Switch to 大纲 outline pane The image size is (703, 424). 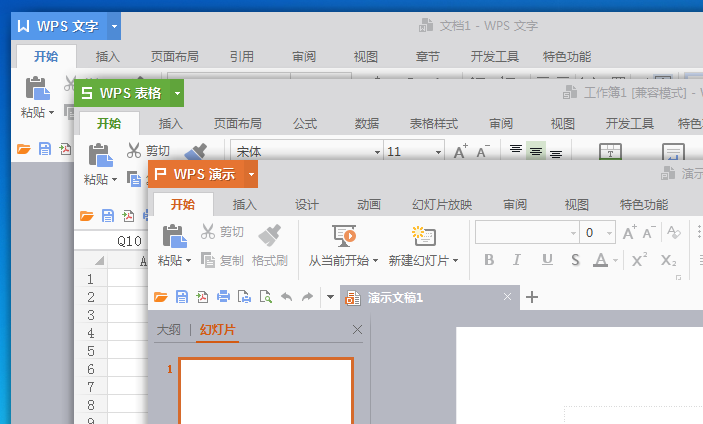click(x=169, y=330)
